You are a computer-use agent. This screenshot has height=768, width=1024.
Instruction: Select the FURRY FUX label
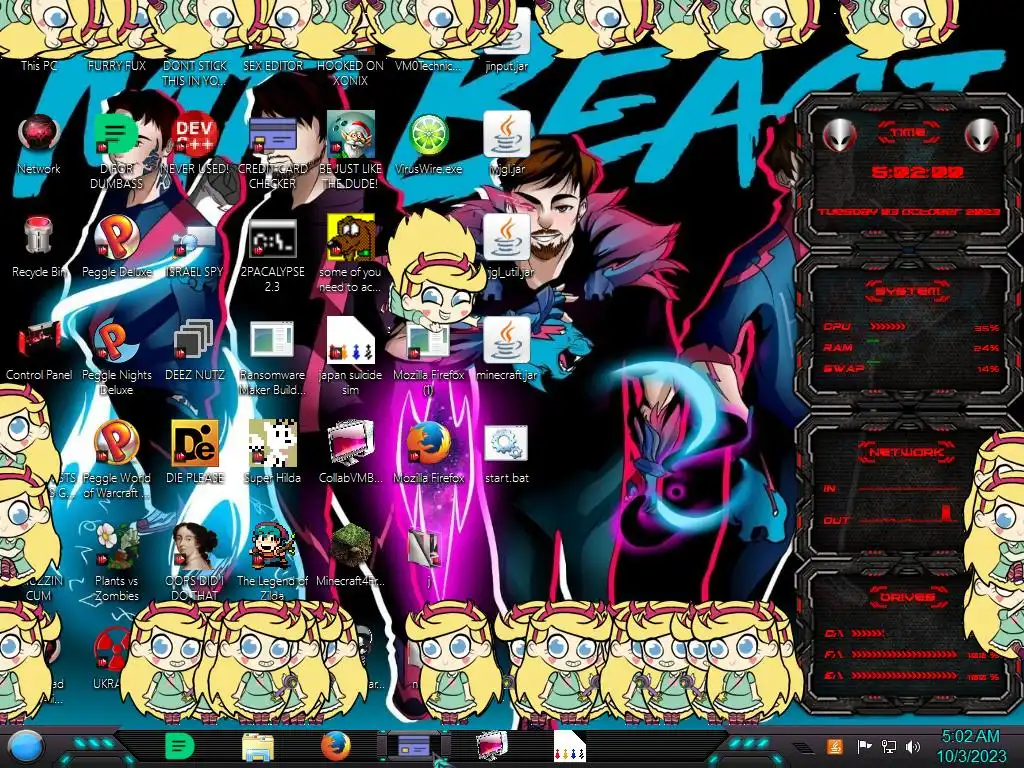(x=117, y=65)
